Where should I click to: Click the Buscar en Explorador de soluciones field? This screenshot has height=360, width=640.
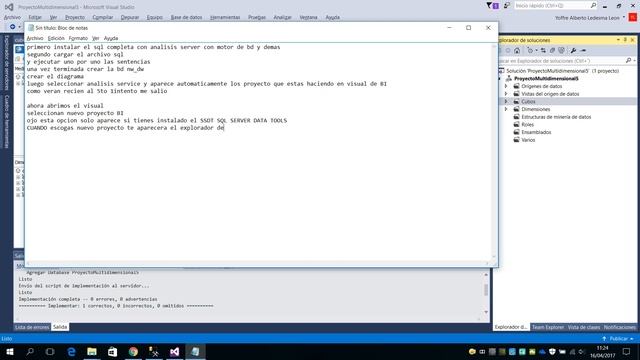(561, 60)
